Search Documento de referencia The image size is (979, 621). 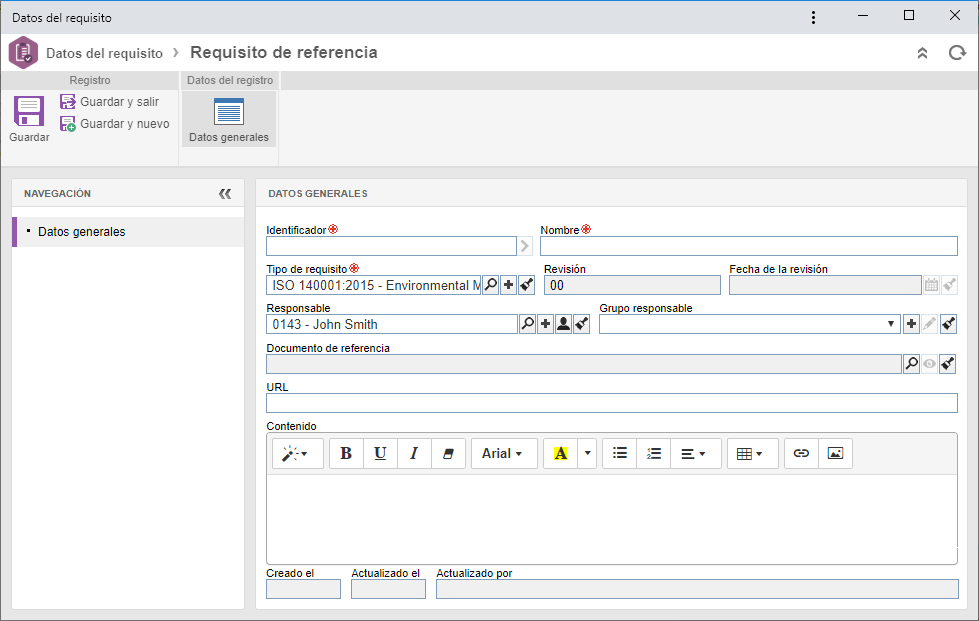912,363
